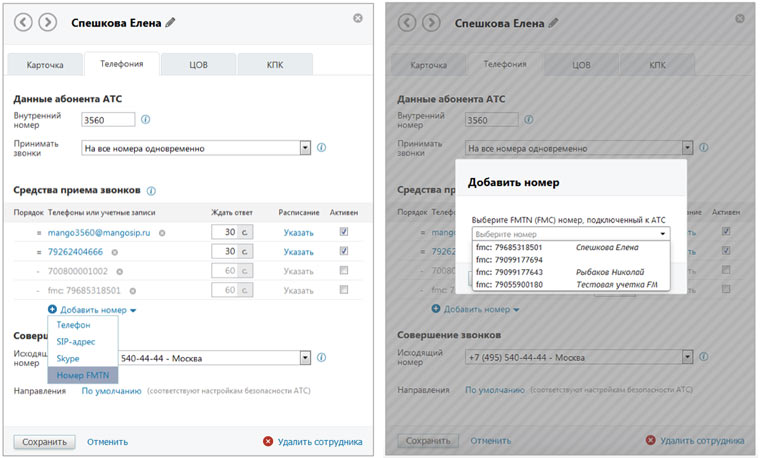Click the "По умолчанию" link in left panel

(111, 391)
